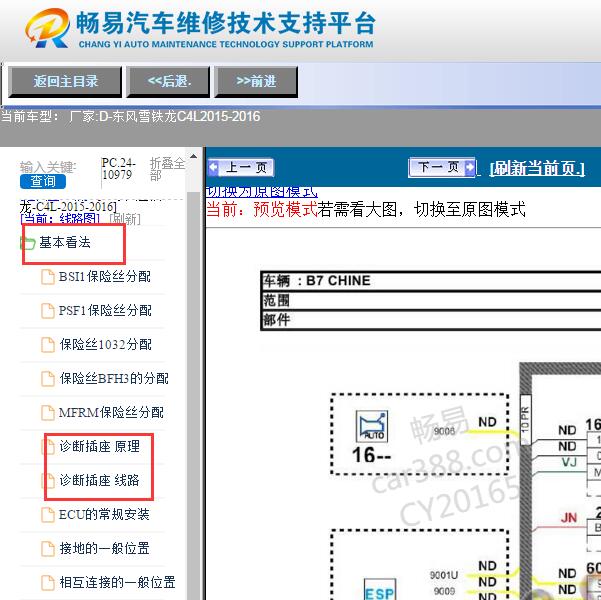Click page icon next to ECU的常规安装
This screenshot has width=601, height=600.
pos(48,515)
